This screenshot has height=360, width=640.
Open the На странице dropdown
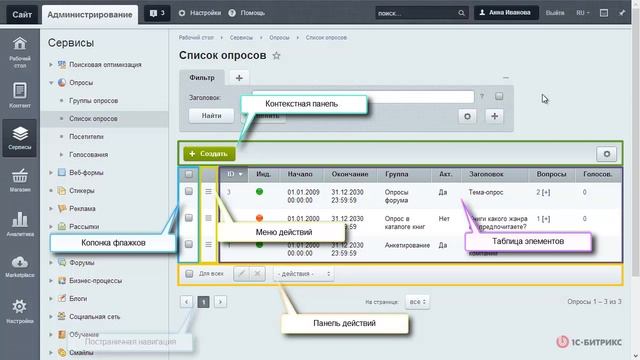click(417, 302)
